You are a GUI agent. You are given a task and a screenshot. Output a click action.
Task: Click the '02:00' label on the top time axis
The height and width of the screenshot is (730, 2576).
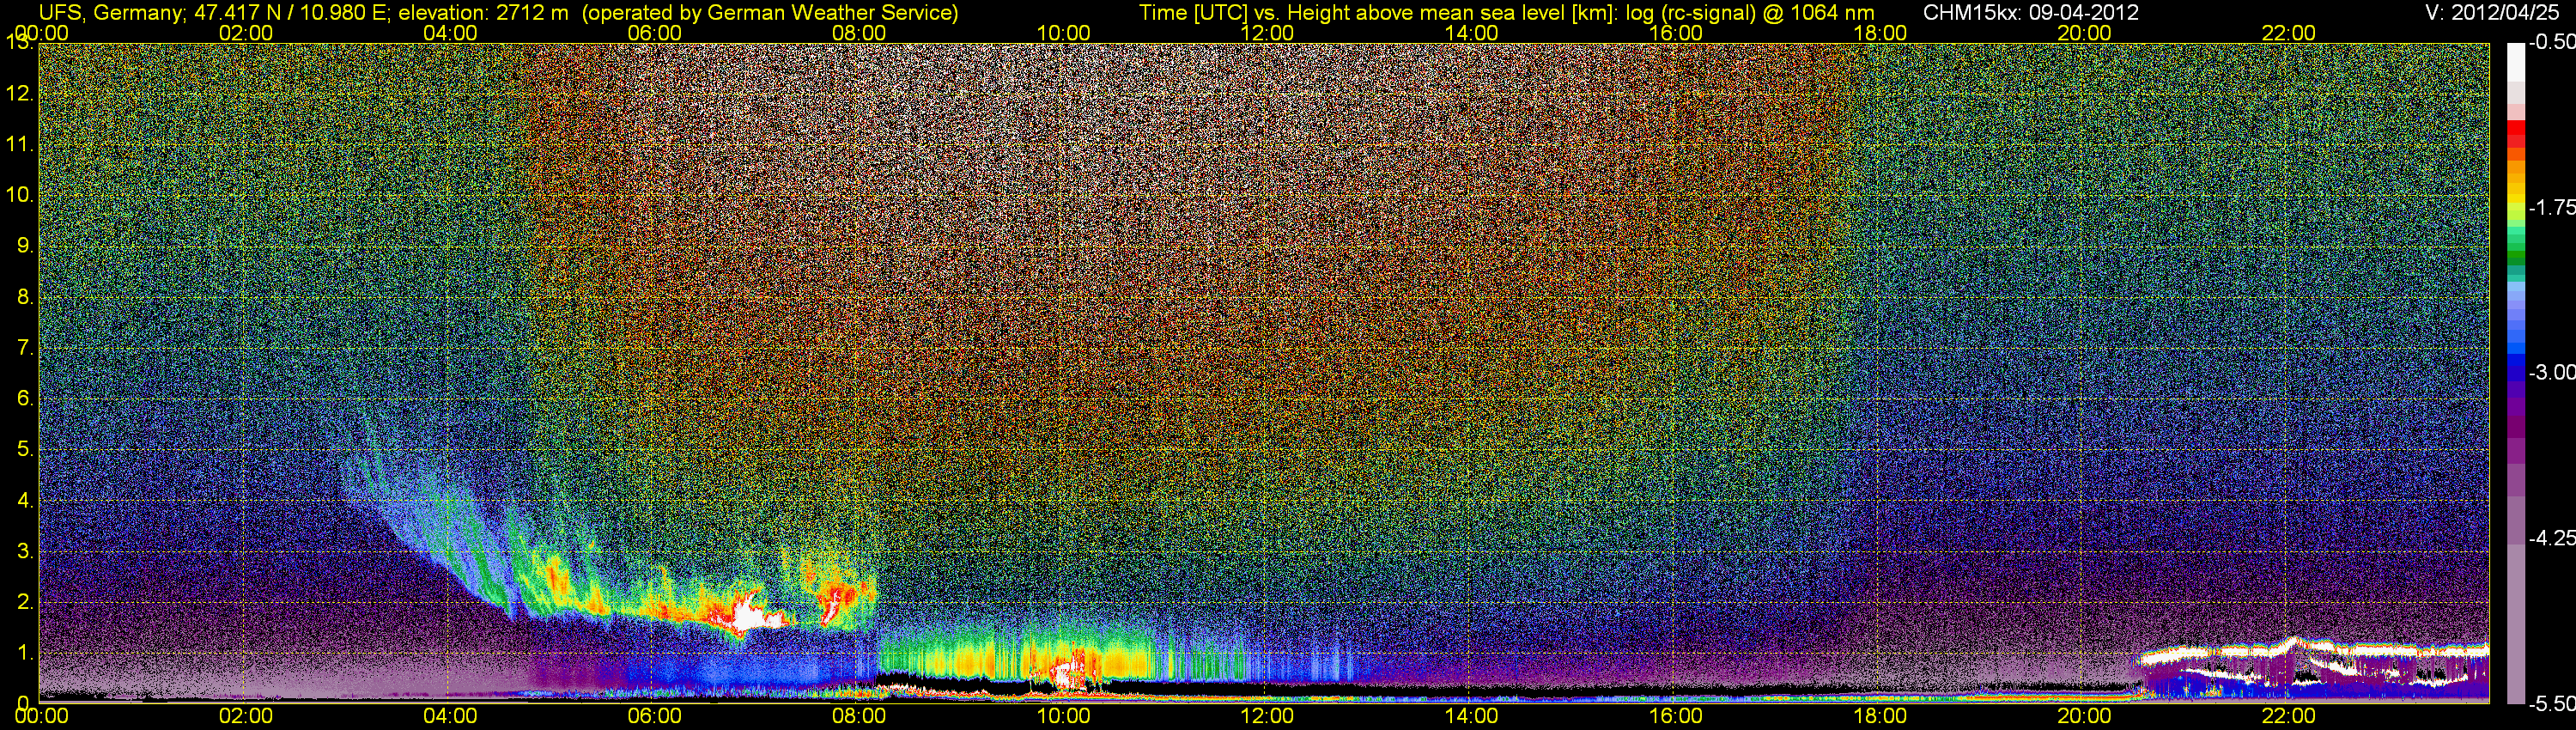coord(246,33)
